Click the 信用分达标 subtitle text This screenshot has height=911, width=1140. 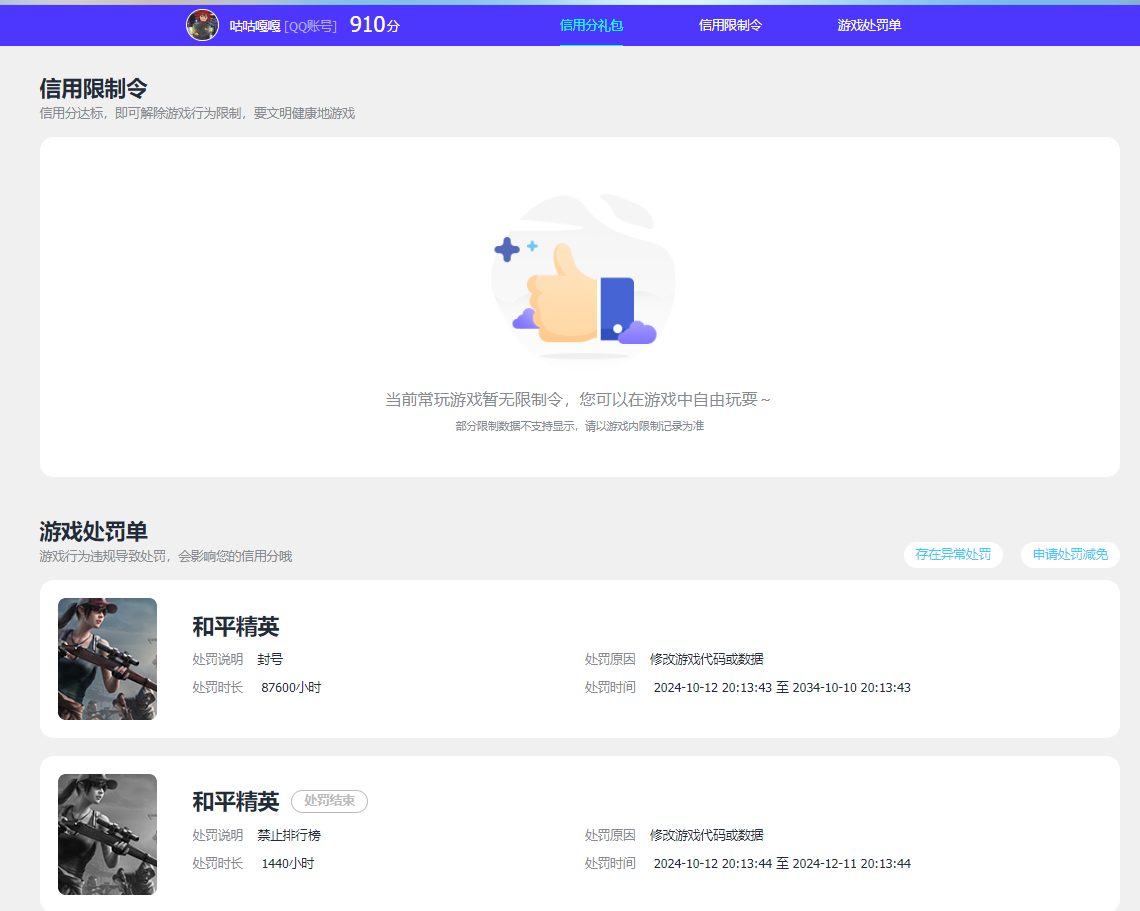(x=197, y=113)
